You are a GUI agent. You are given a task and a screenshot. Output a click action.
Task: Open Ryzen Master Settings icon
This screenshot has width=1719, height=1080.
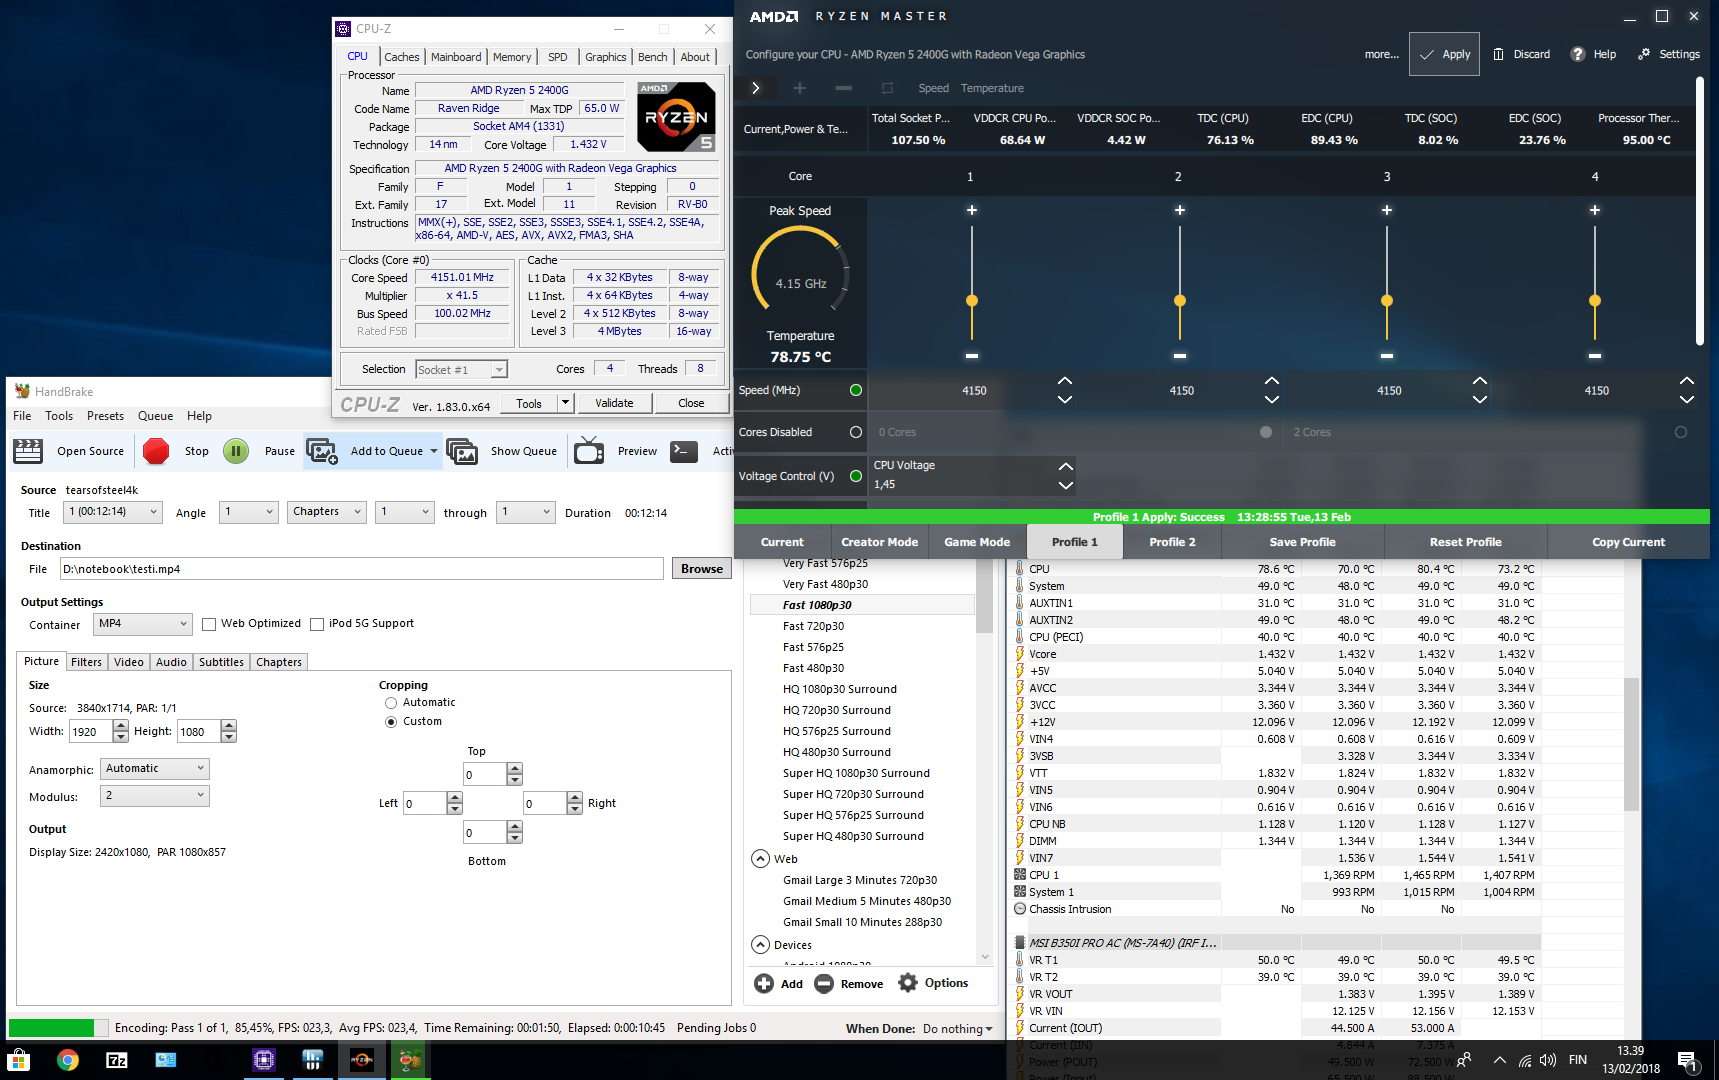(1644, 54)
